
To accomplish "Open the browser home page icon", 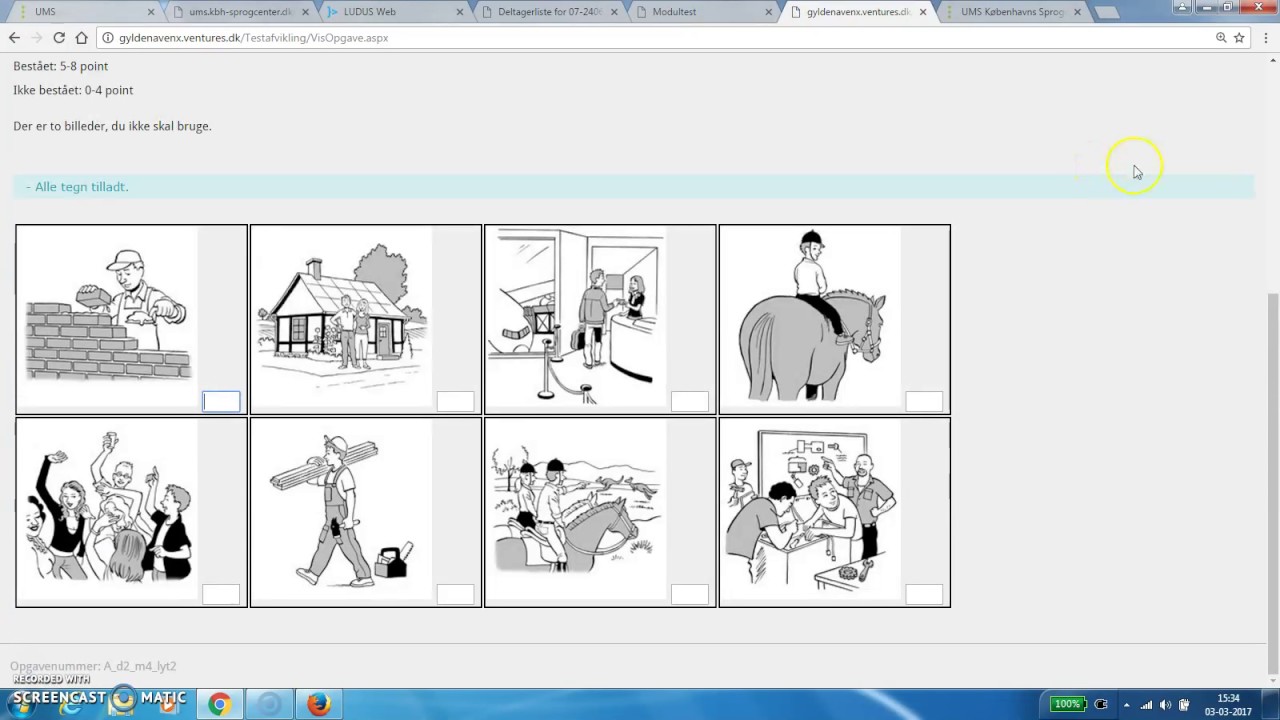I will 82,38.
